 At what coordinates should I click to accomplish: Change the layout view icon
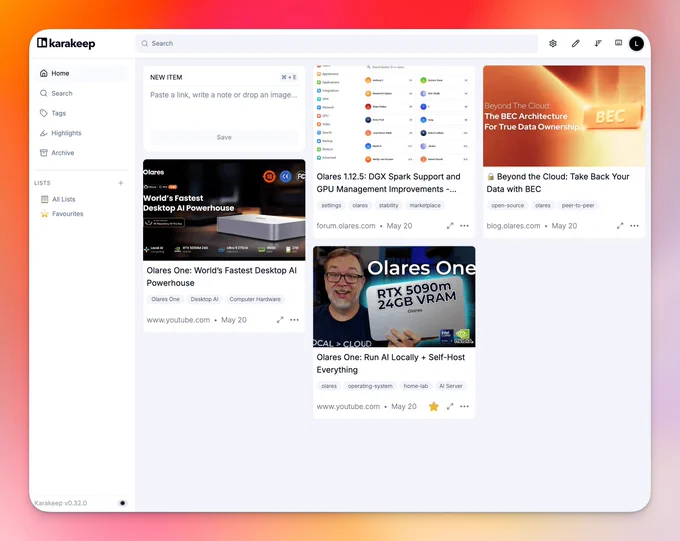click(618, 43)
